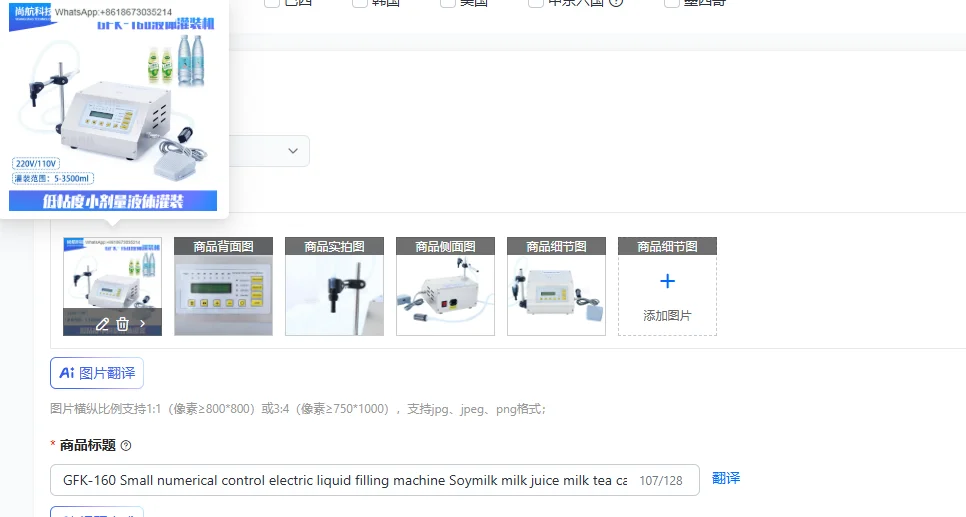Toggle the 韩国 checkbox

click(x=360, y=2)
